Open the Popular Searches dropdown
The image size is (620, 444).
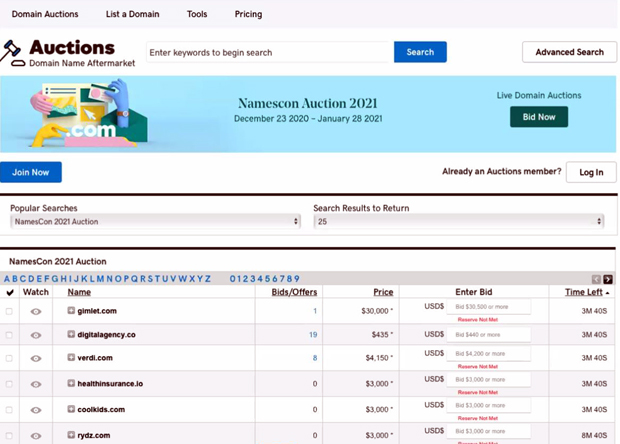click(155, 221)
